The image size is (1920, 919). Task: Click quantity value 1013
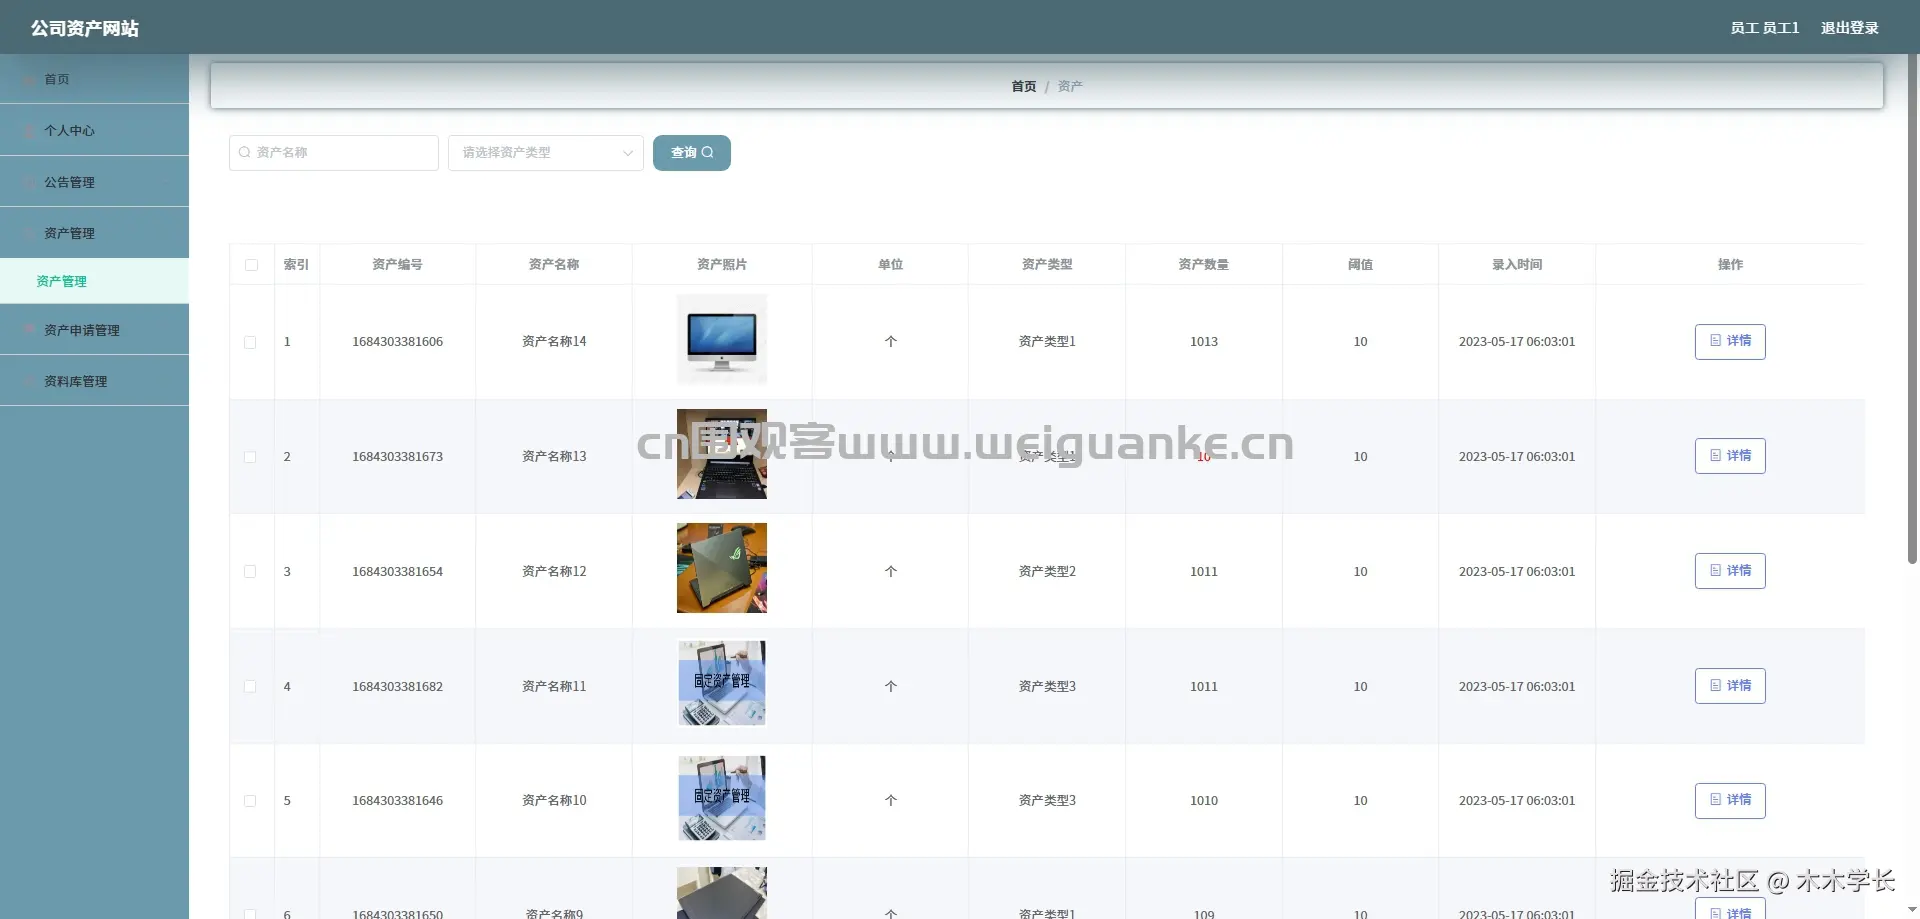tap(1204, 342)
